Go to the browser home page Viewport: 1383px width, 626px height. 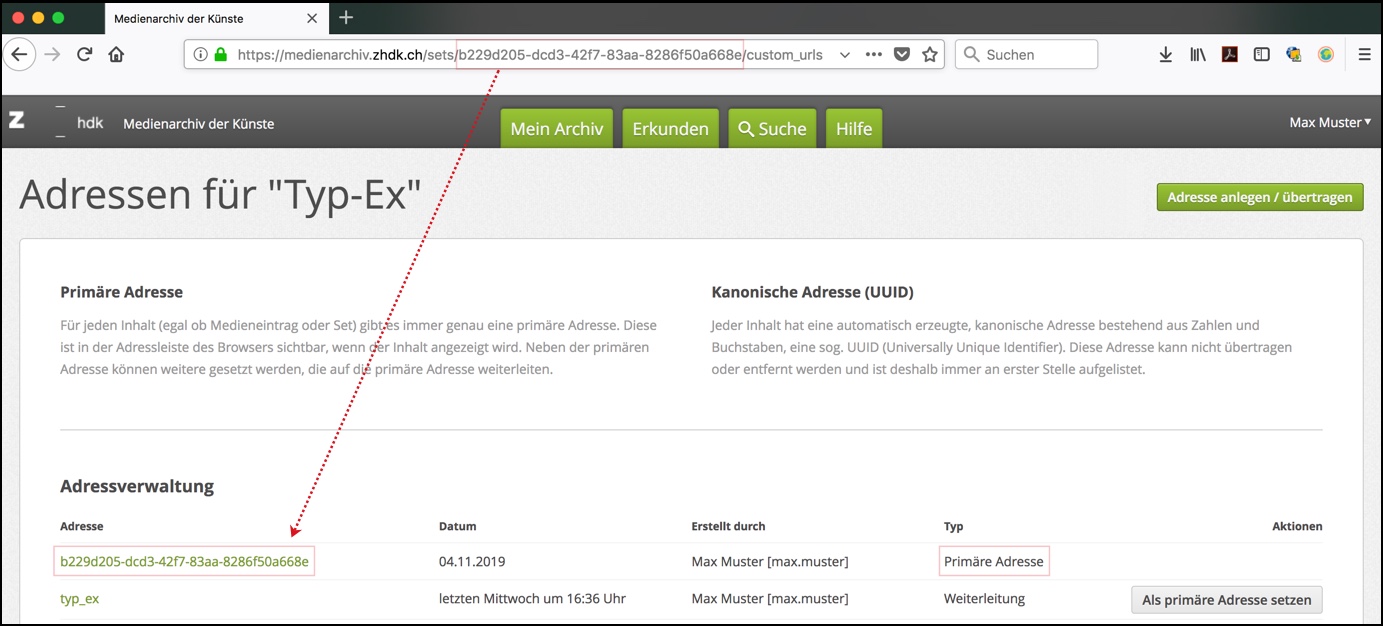click(116, 55)
